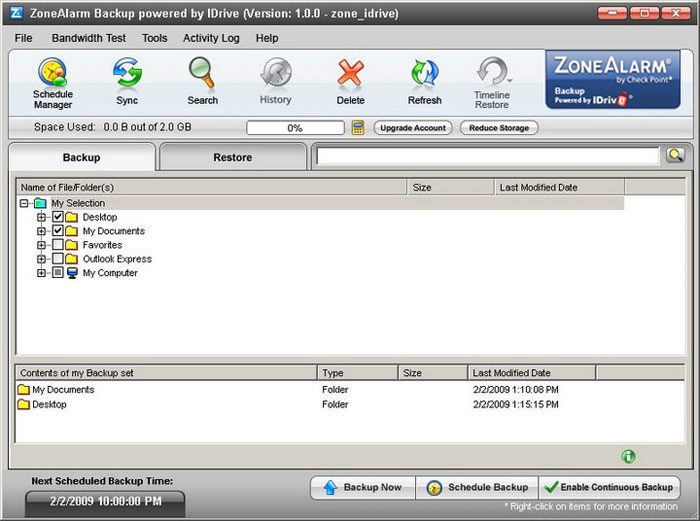Open the Schedule Manager tool

(53, 83)
